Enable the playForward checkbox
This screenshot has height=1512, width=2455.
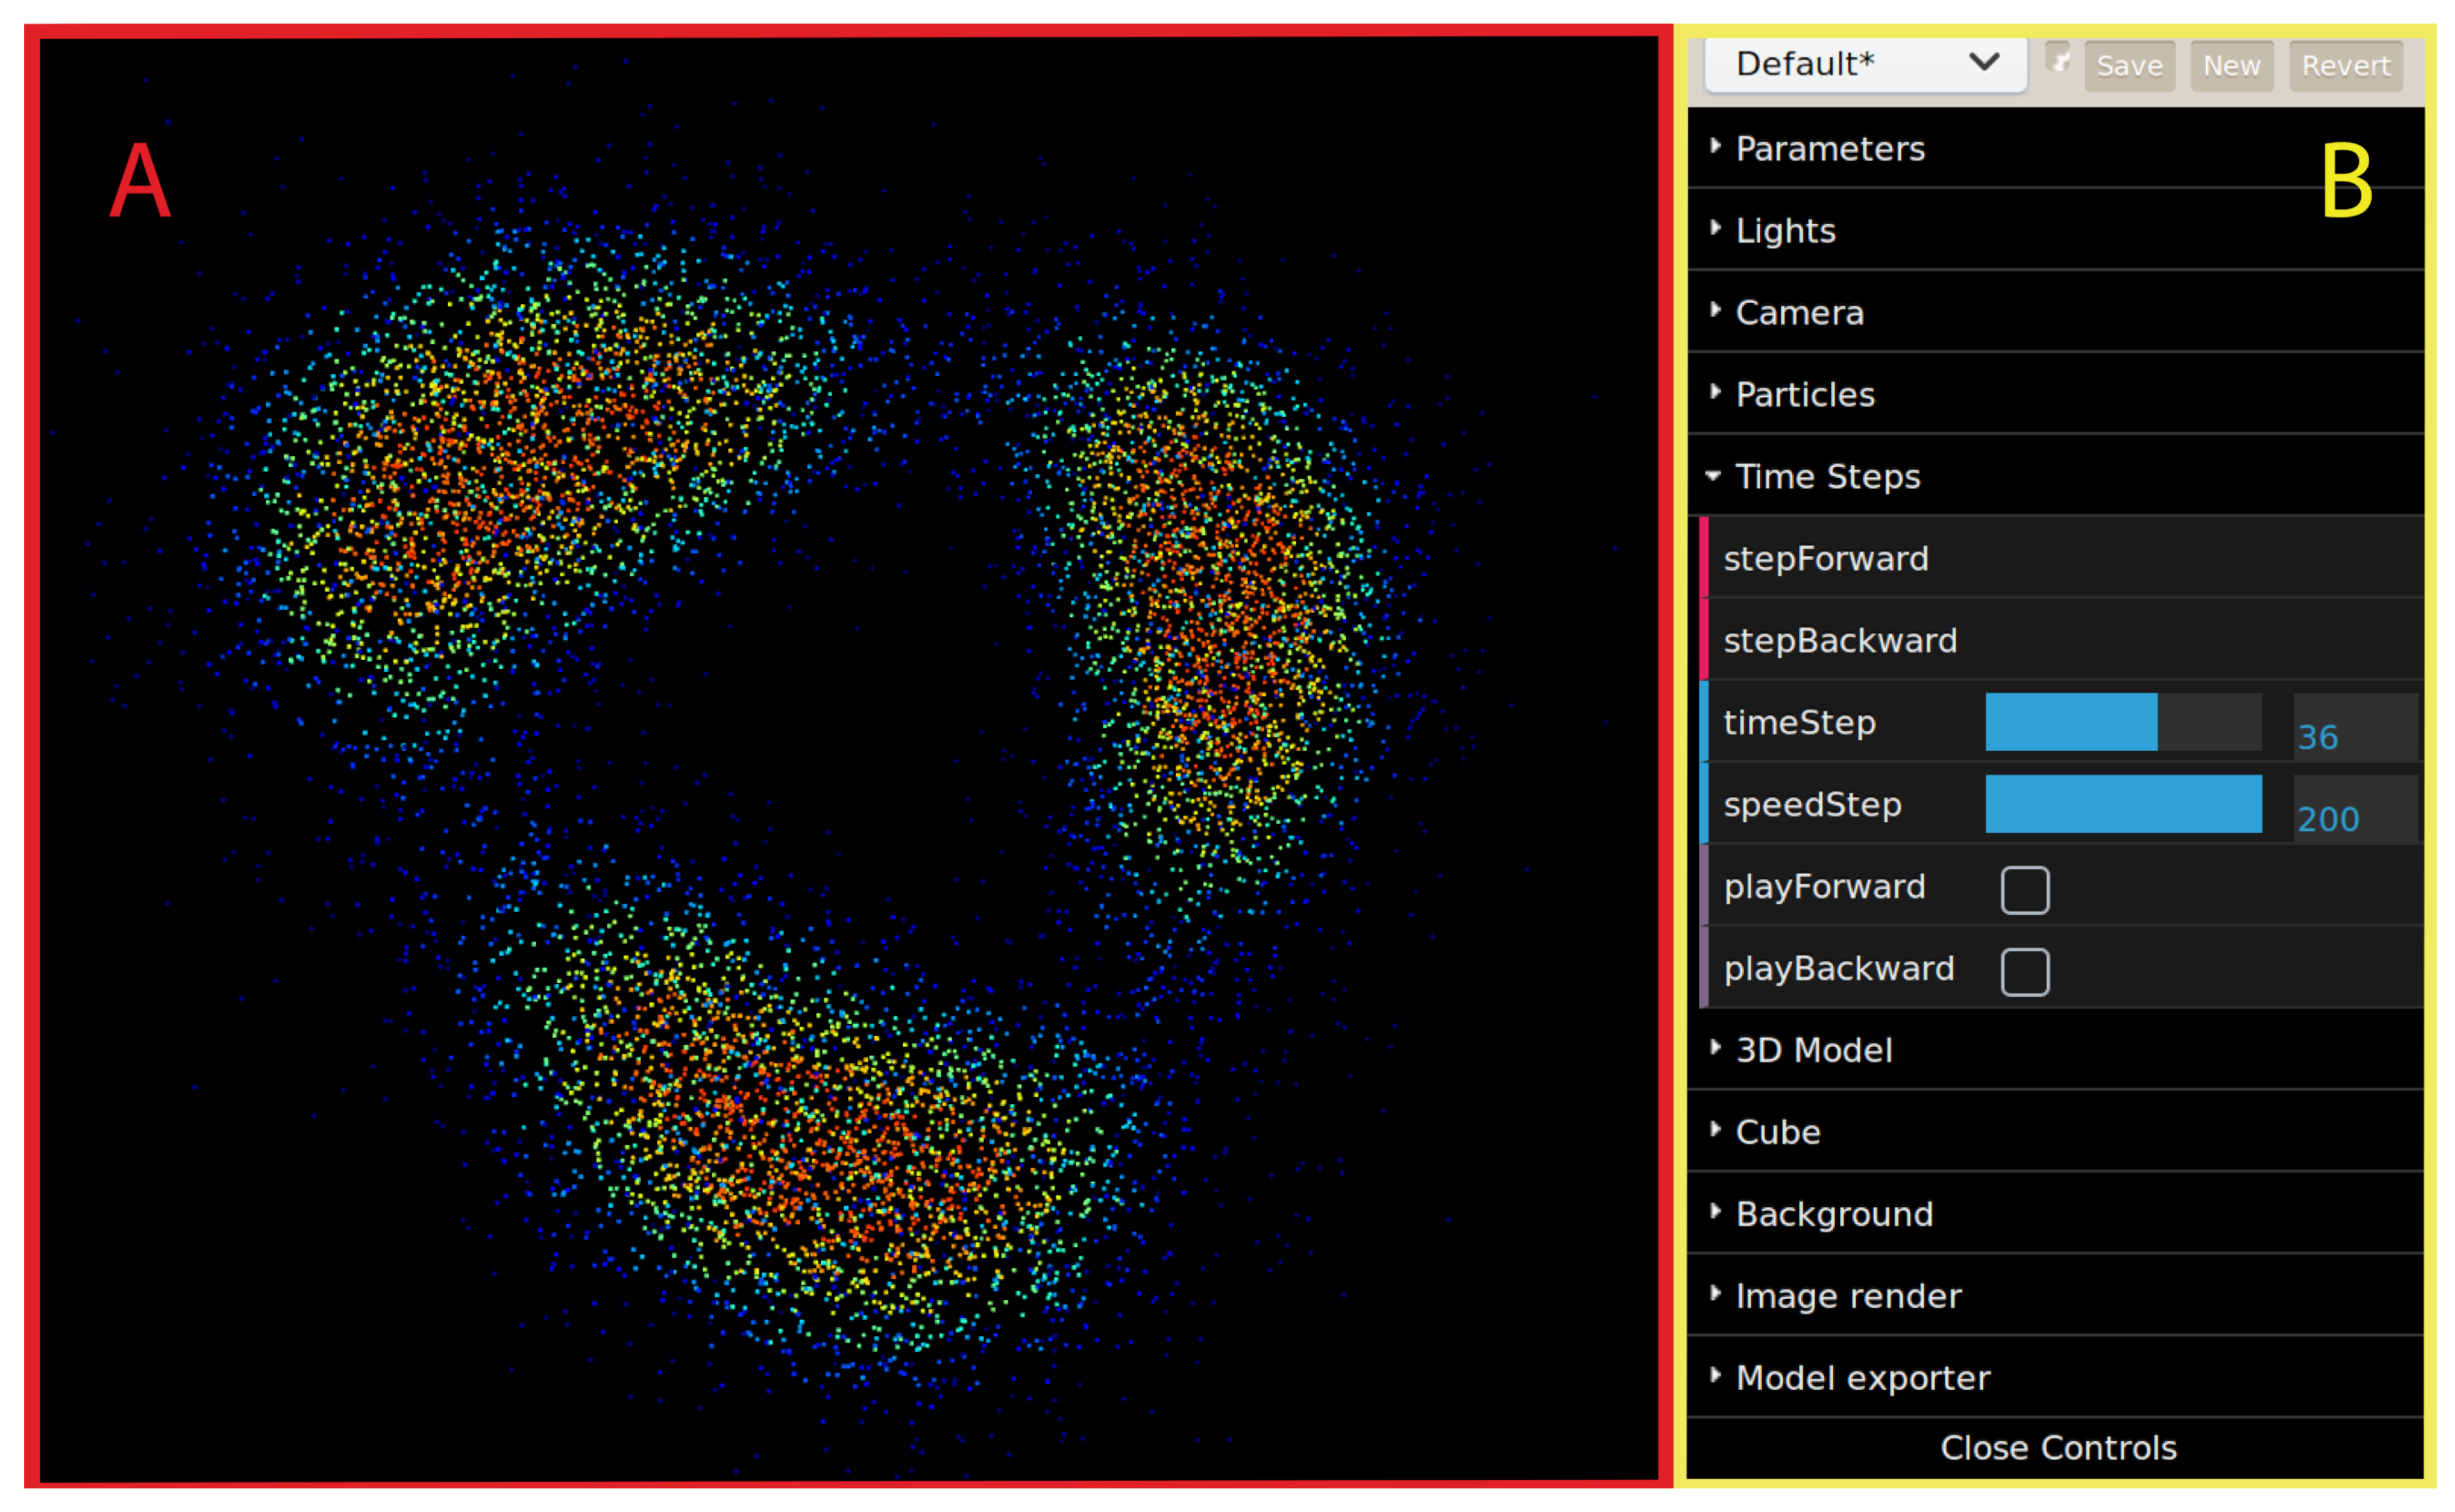coord(2024,889)
